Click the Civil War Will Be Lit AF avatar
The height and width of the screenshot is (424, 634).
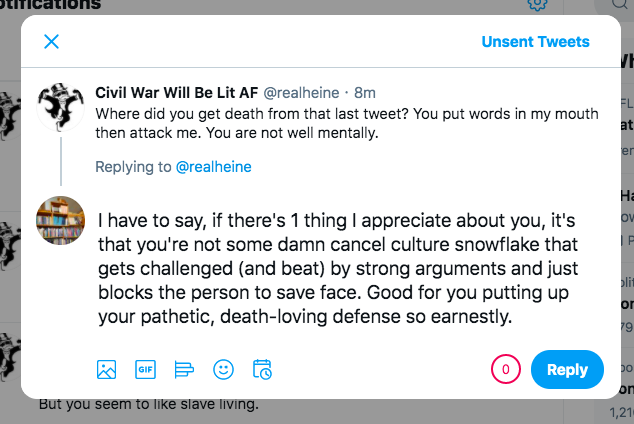61,107
